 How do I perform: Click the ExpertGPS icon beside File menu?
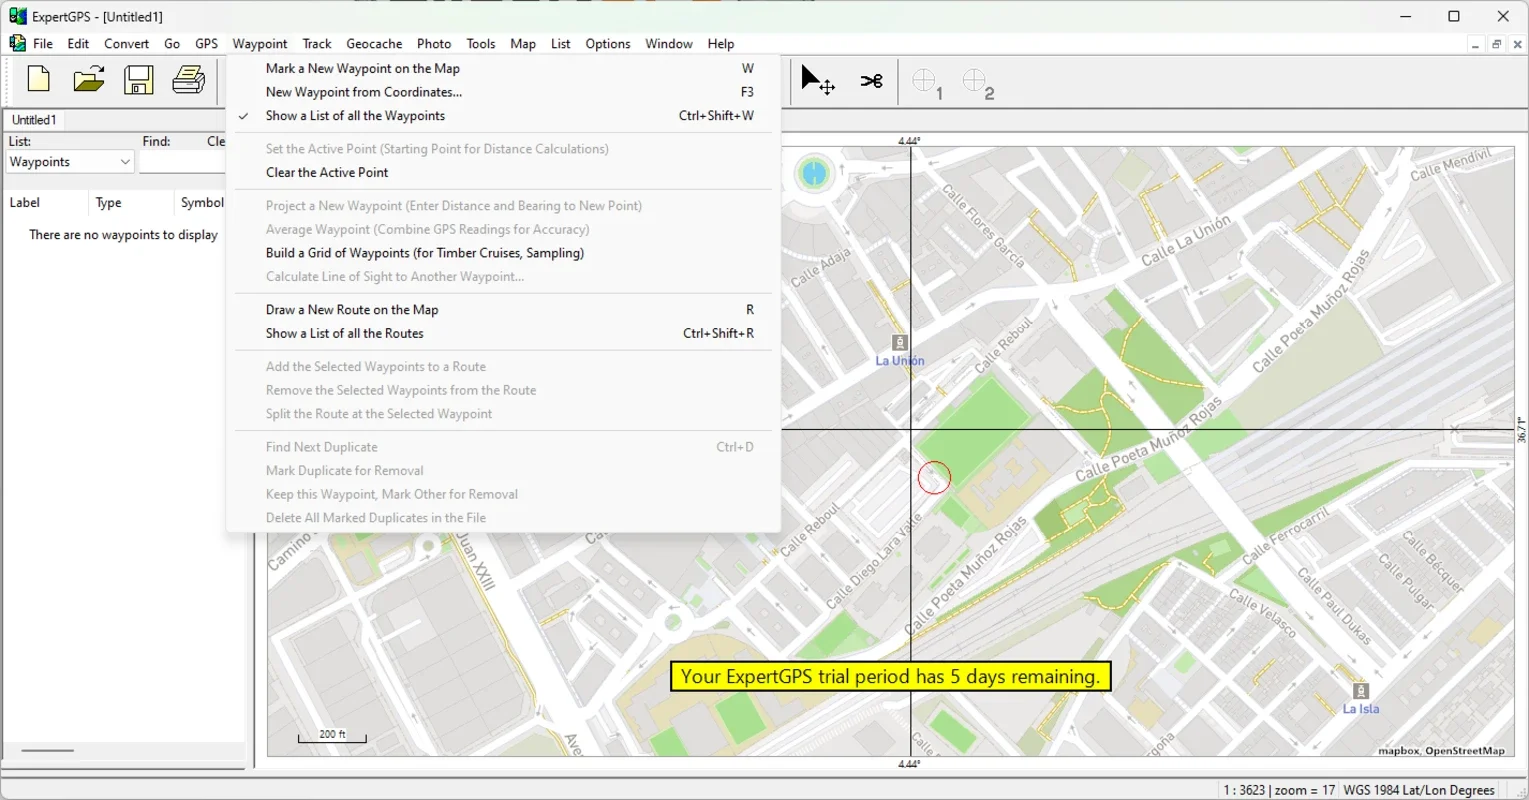click(x=17, y=43)
